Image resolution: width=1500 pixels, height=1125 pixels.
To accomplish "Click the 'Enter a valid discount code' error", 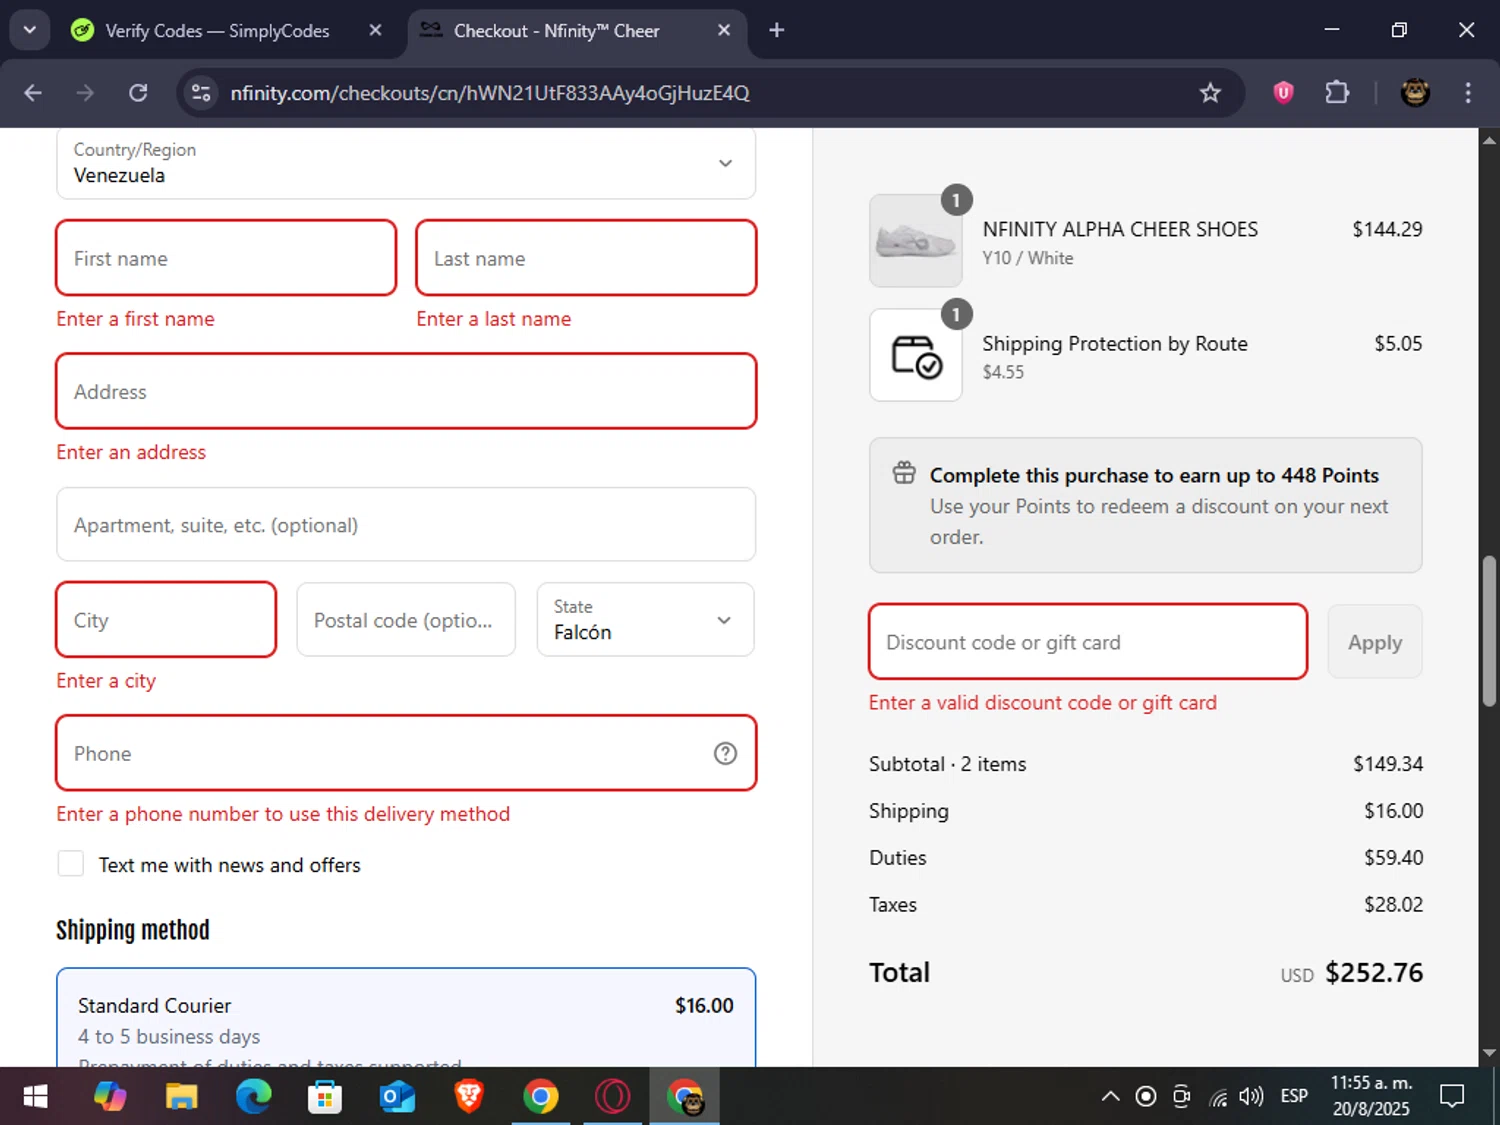I will [1043, 702].
